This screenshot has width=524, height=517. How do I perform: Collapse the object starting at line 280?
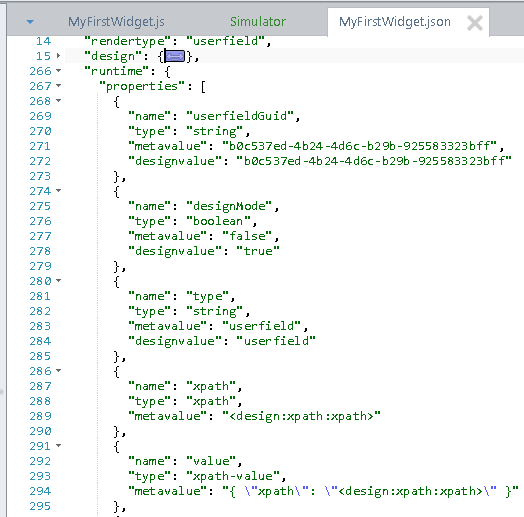pos(58,280)
